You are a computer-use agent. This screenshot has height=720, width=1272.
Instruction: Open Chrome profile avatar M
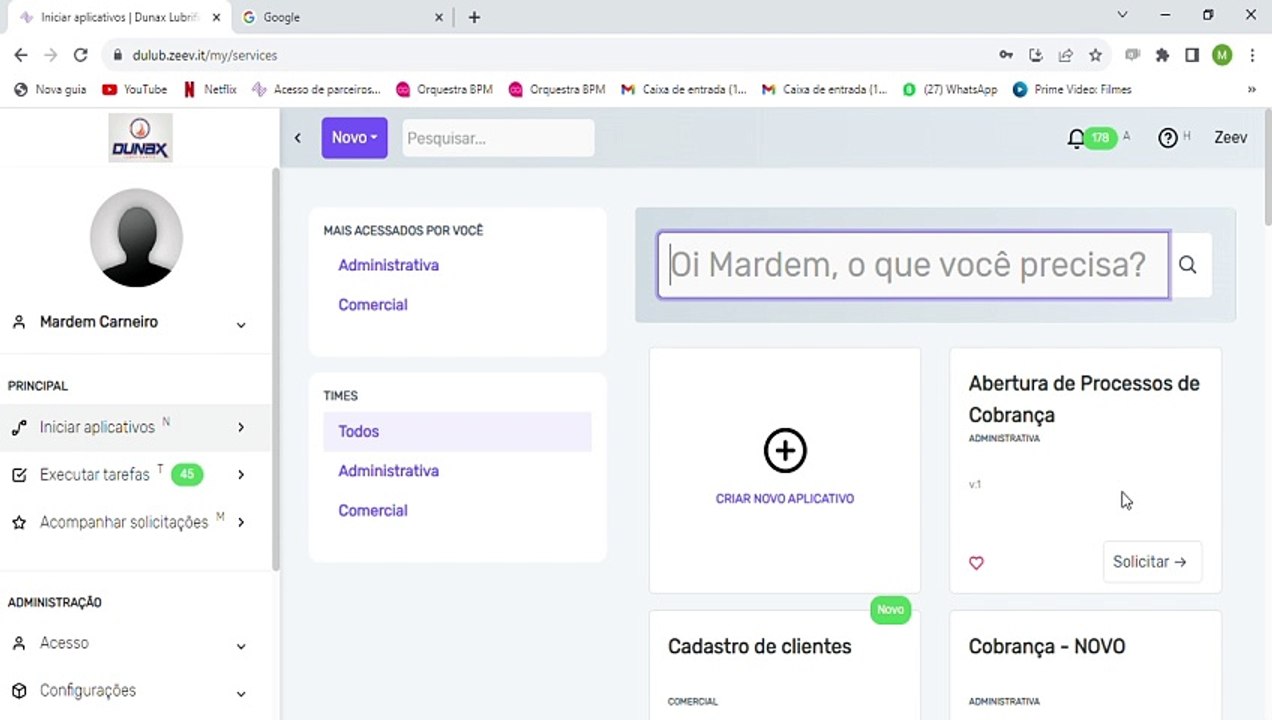[x=1222, y=55]
